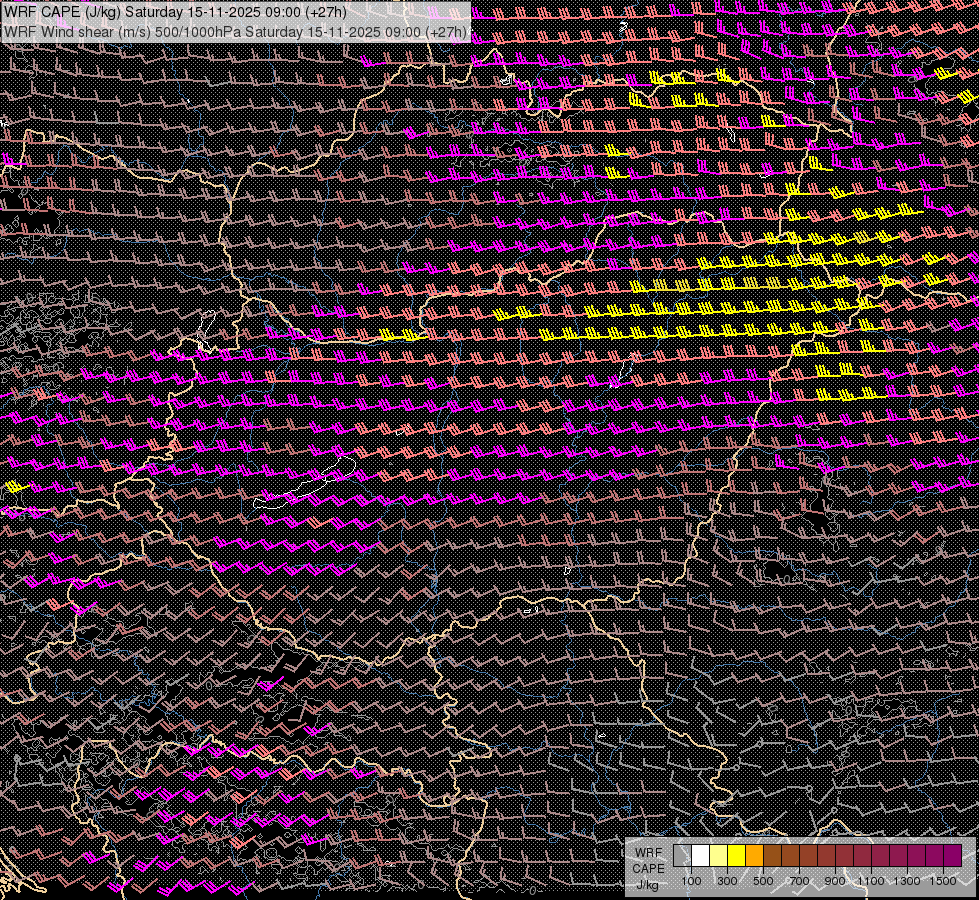
Task: Click the 700 legend scale label
Action: [x=799, y=880]
